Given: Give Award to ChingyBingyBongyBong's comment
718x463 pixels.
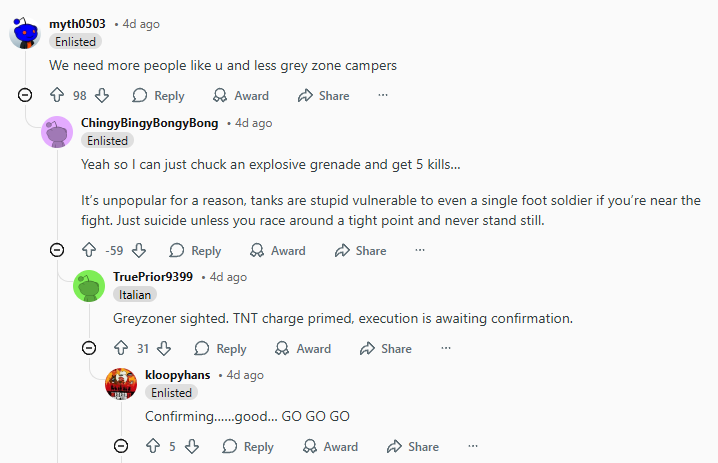Looking at the screenshot, I should (277, 251).
